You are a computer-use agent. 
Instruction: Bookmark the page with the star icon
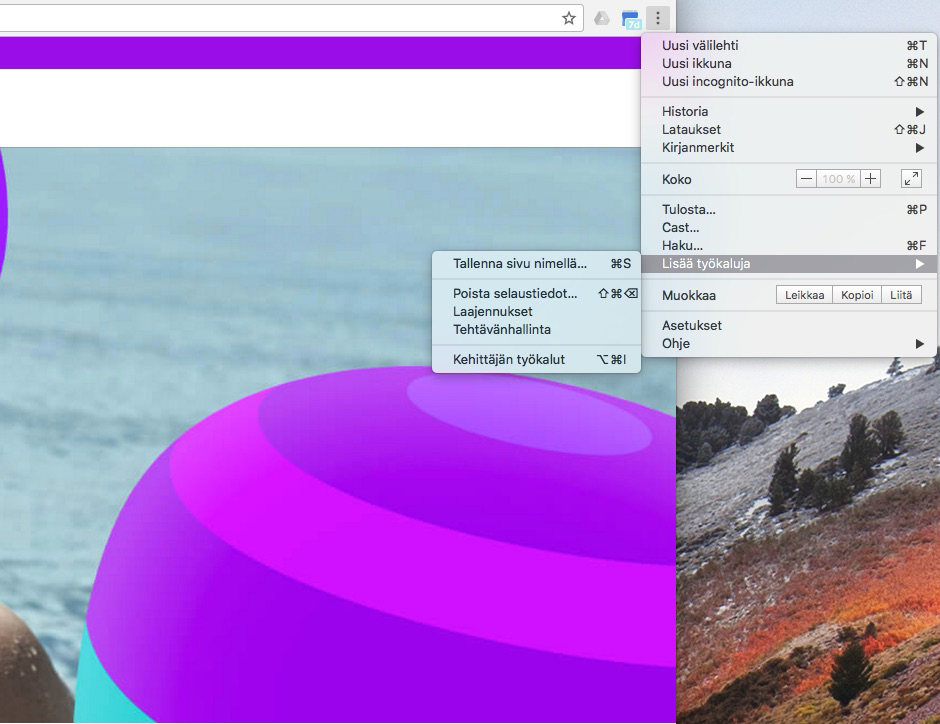(568, 19)
